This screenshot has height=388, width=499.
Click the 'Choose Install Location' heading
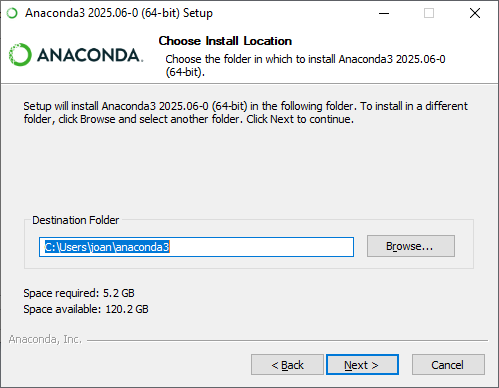pos(225,41)
